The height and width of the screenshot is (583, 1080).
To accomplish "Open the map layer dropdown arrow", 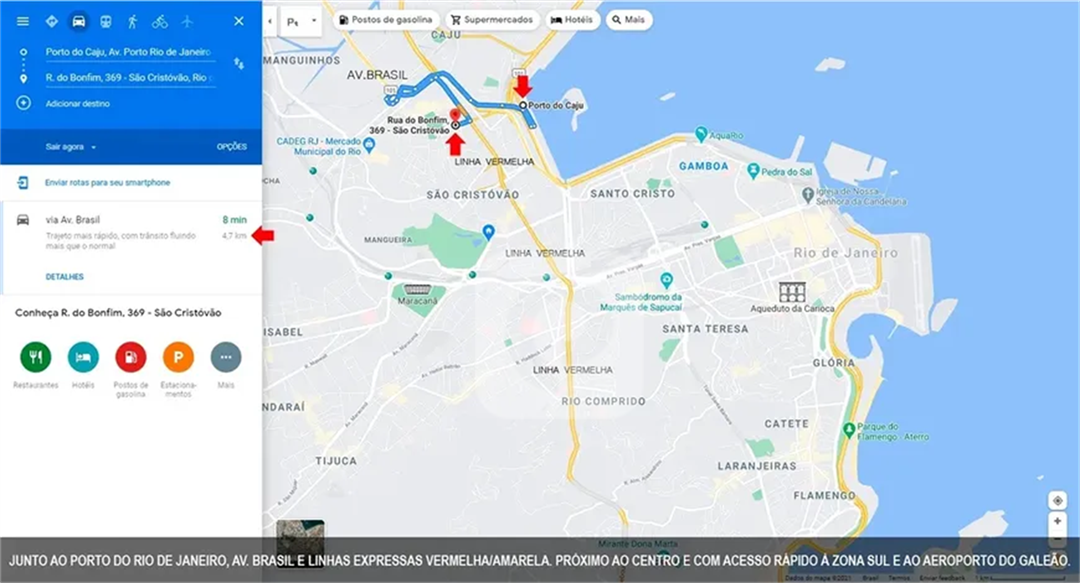I will [x=314, y=21].
